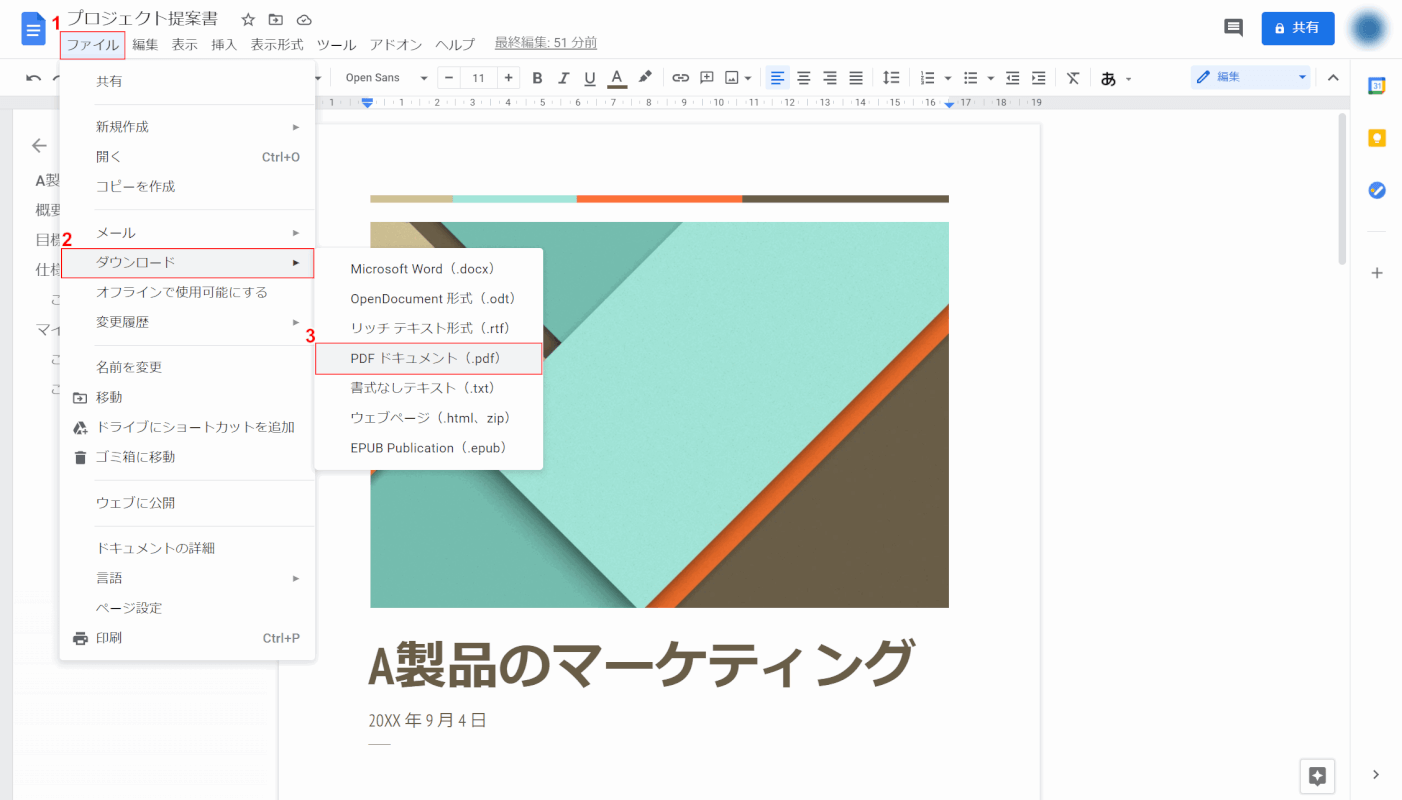Viewport: 1402px width, 800px height.
Task: Toggle center text alignment
Action: point(803,78)
